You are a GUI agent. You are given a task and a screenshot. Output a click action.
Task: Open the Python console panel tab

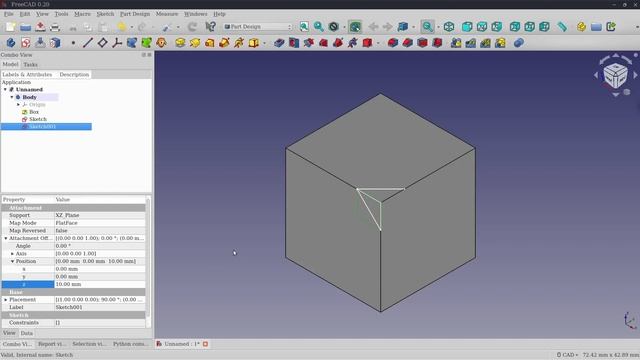(131, 344)
